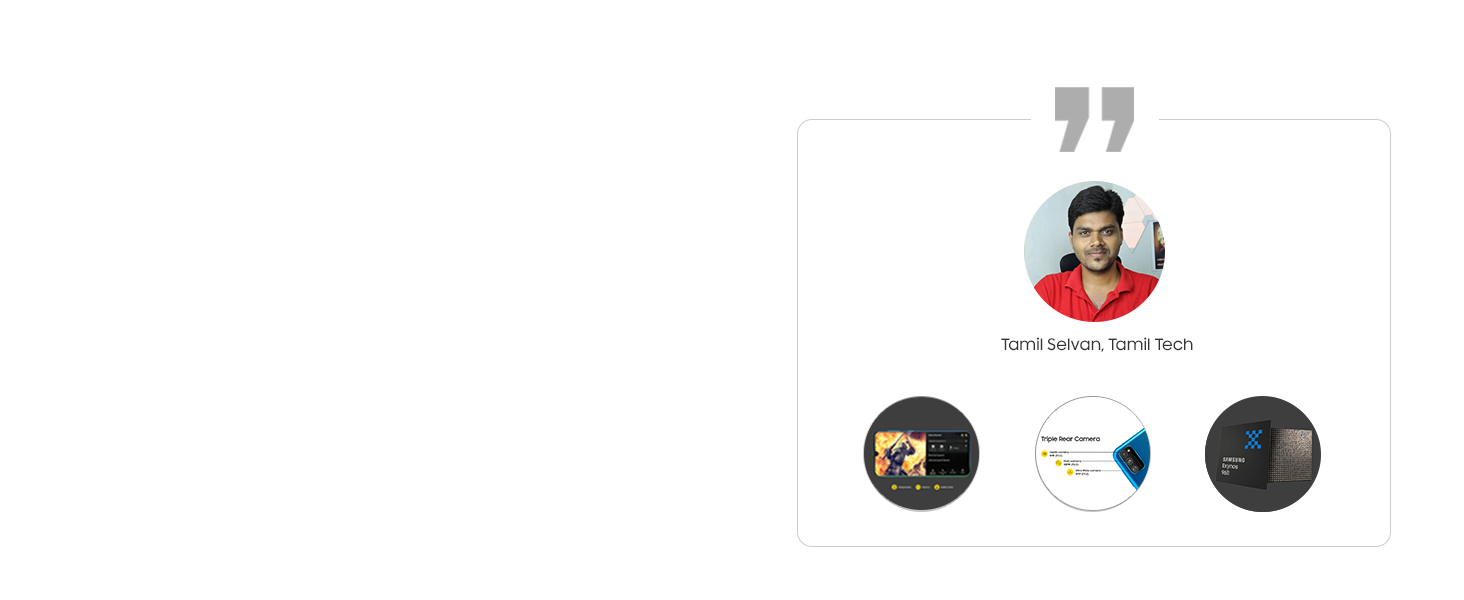Click the game booster panel beside the artwork
The image size is (1464, 600).
tap(948, 453)
